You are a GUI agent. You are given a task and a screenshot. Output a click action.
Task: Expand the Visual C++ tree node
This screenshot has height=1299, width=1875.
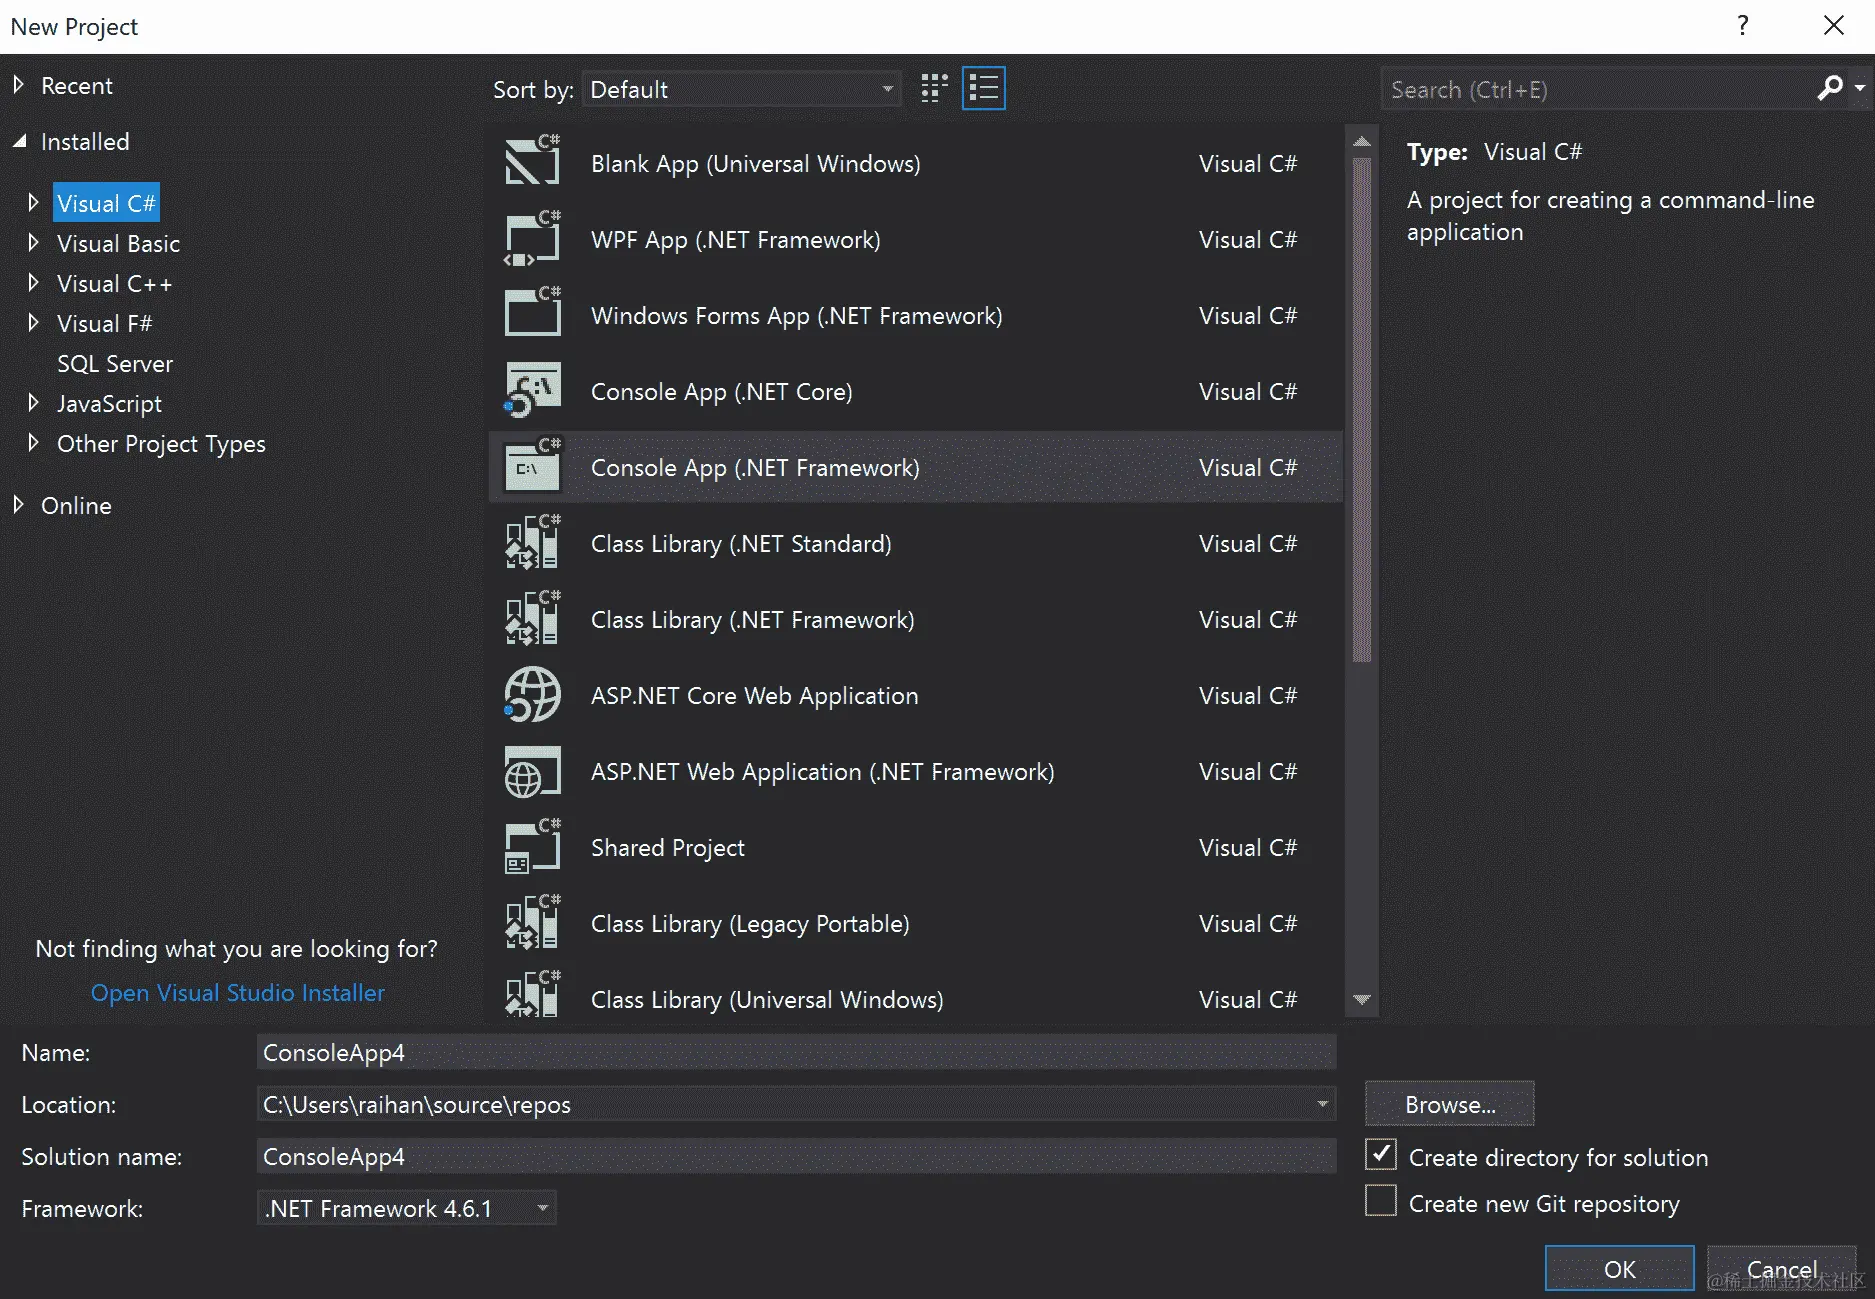33,283
